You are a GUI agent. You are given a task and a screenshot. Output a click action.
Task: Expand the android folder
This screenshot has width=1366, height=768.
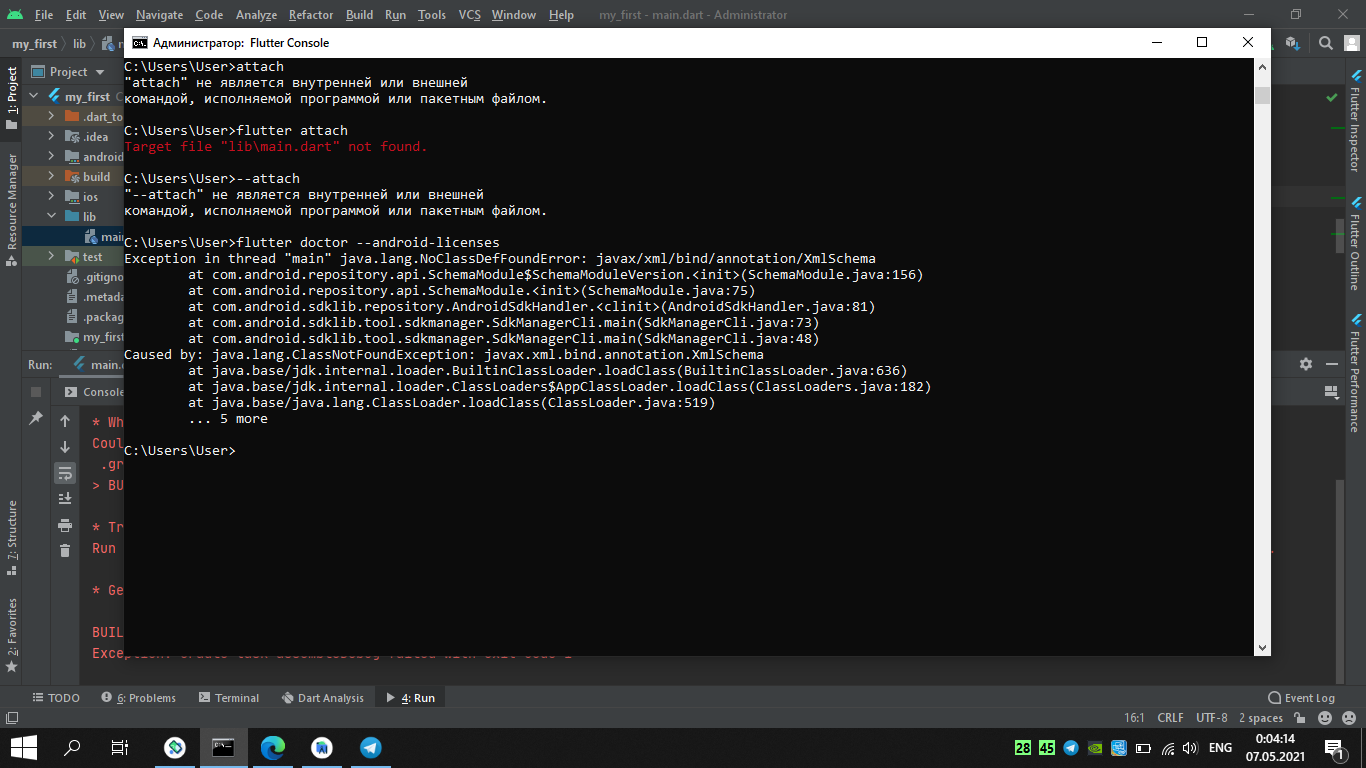[x=51, y=157]
